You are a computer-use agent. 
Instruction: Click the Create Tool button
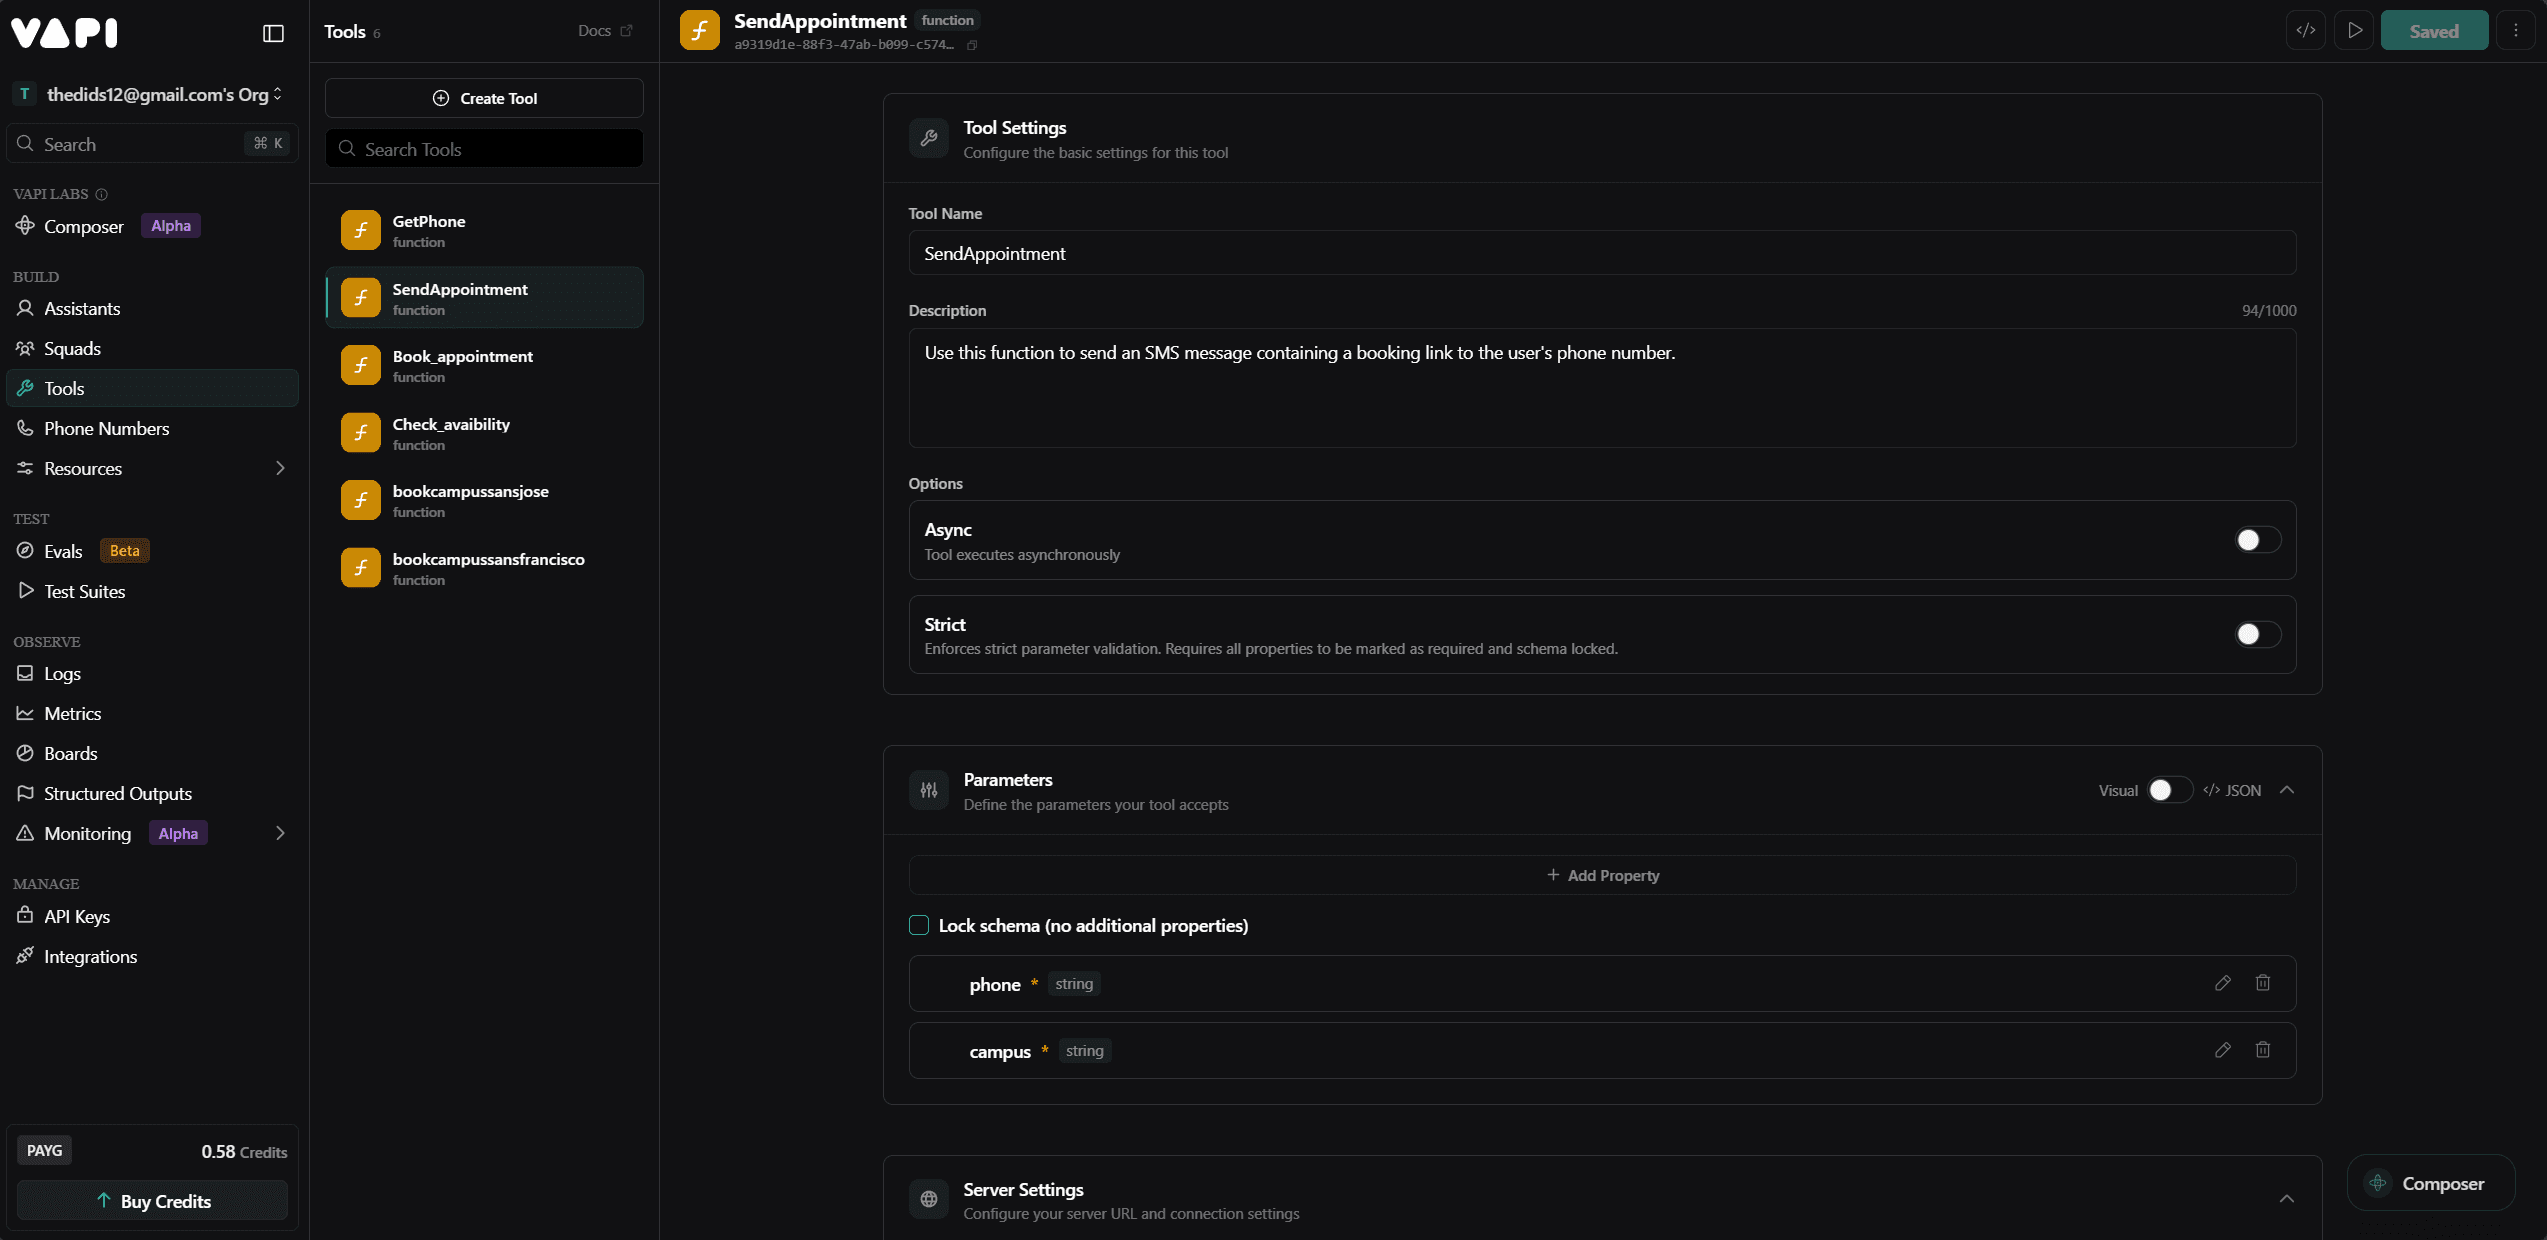coord(484,98)
